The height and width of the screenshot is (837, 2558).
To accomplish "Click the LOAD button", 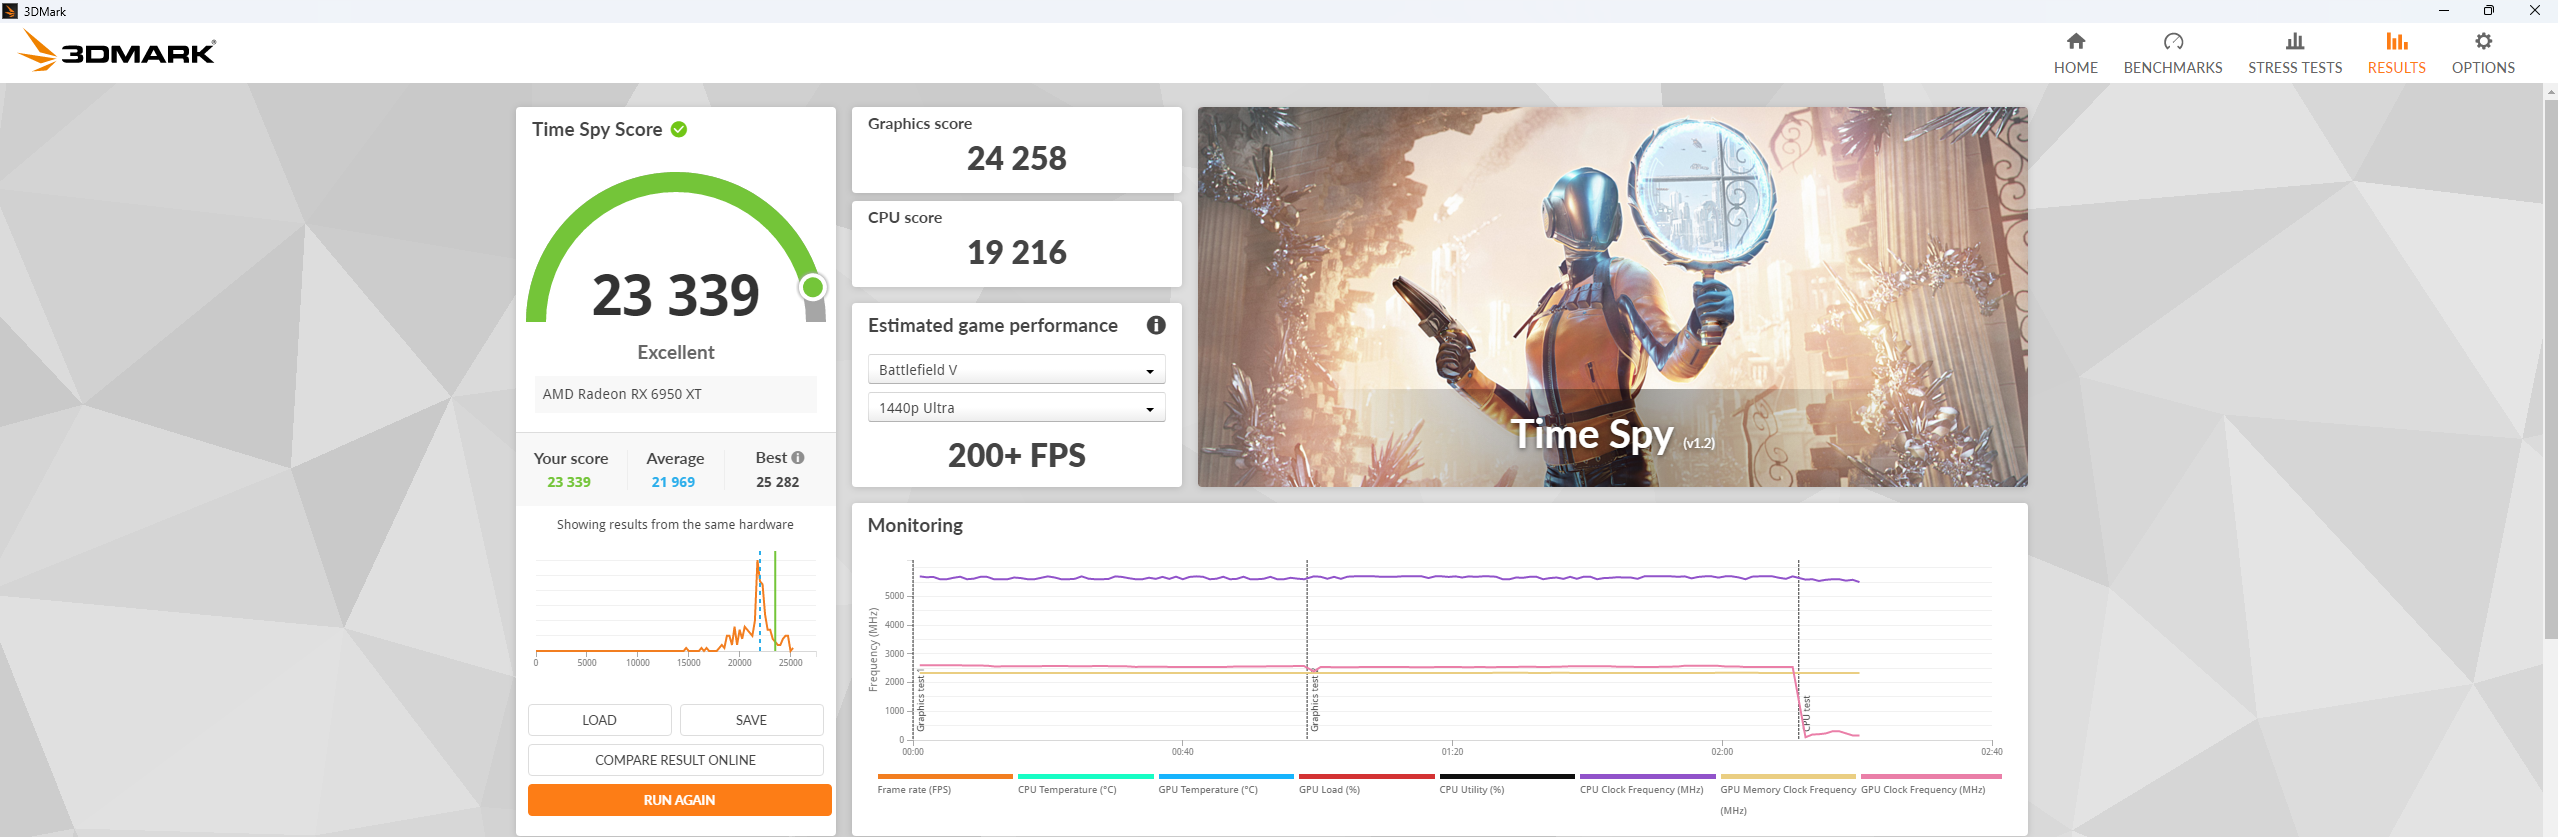I will (x=599, y=720).
